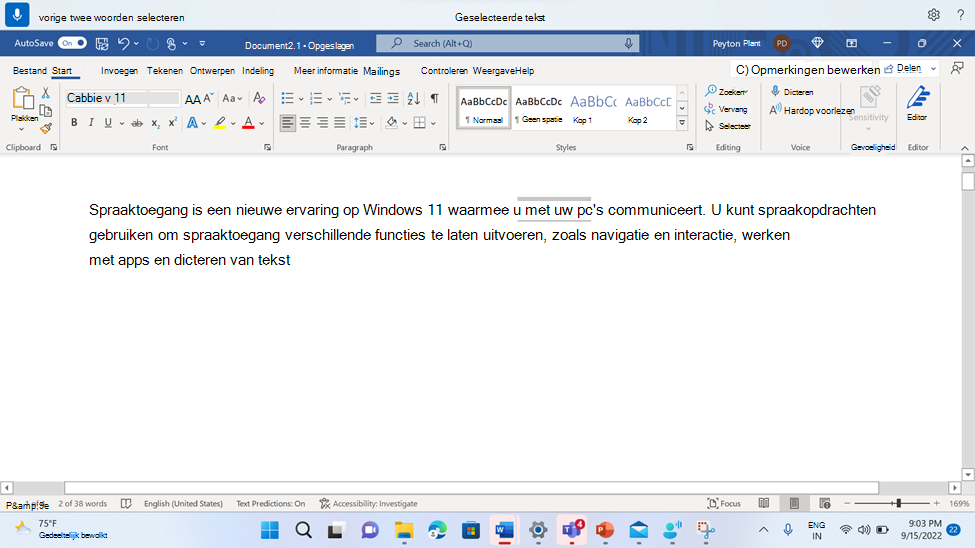Viewport: 975px width, 548px height.
Task: Toggle show paragraph marks
Action: [x=435, y=98]
